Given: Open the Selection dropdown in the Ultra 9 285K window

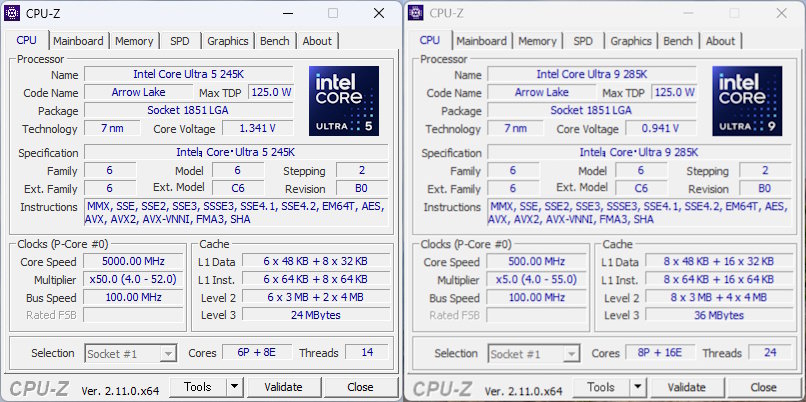Looking at the screenshot, I should [571, 353].
